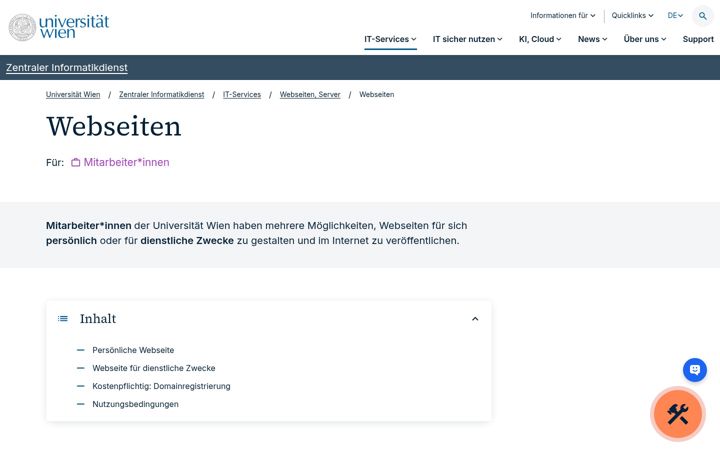The width and height of the screenshot is (720, 450).
Task: Collapse the Inhalt panel chevron
Action: (x=475, y=319)
